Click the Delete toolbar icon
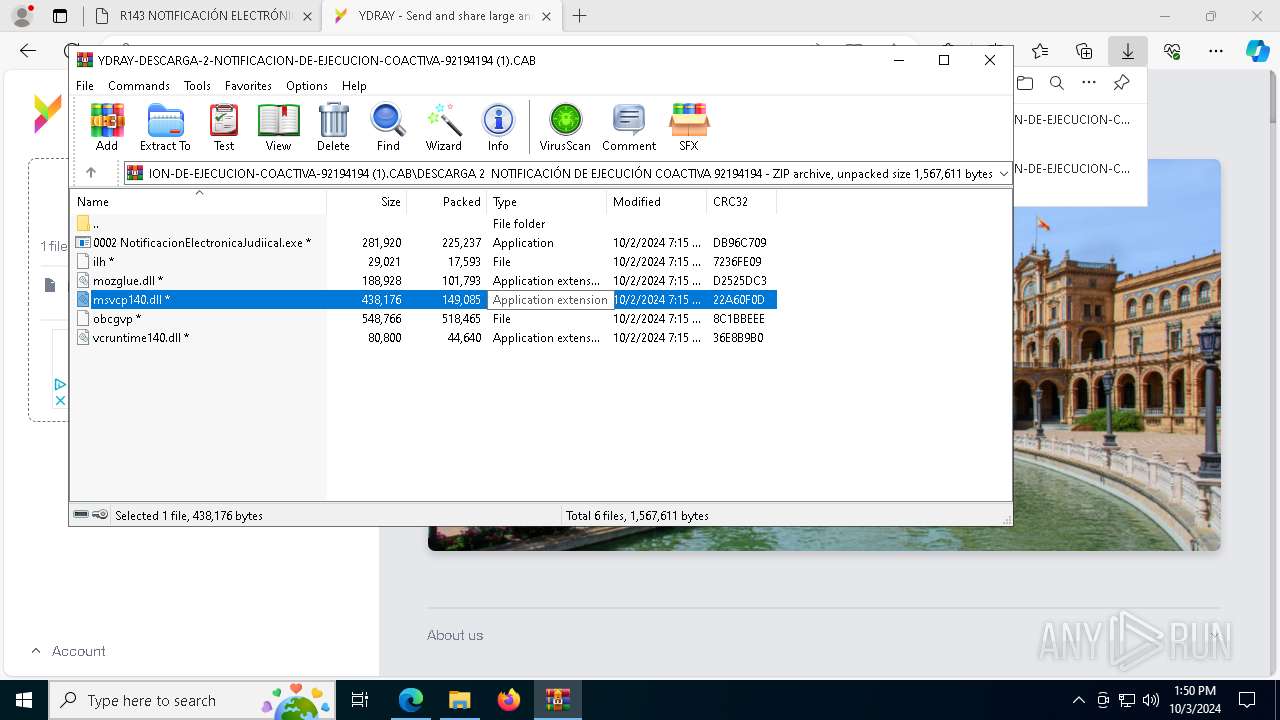Viewport: 1280px width, 720px height. click(x=333, y=127)
